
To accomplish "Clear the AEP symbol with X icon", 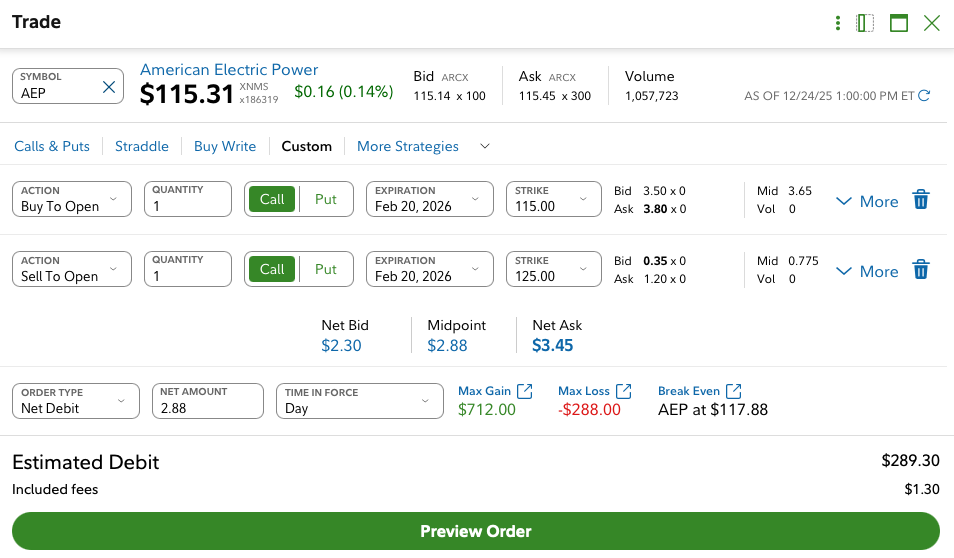I will pyautogui.click(x=109, y=88).
